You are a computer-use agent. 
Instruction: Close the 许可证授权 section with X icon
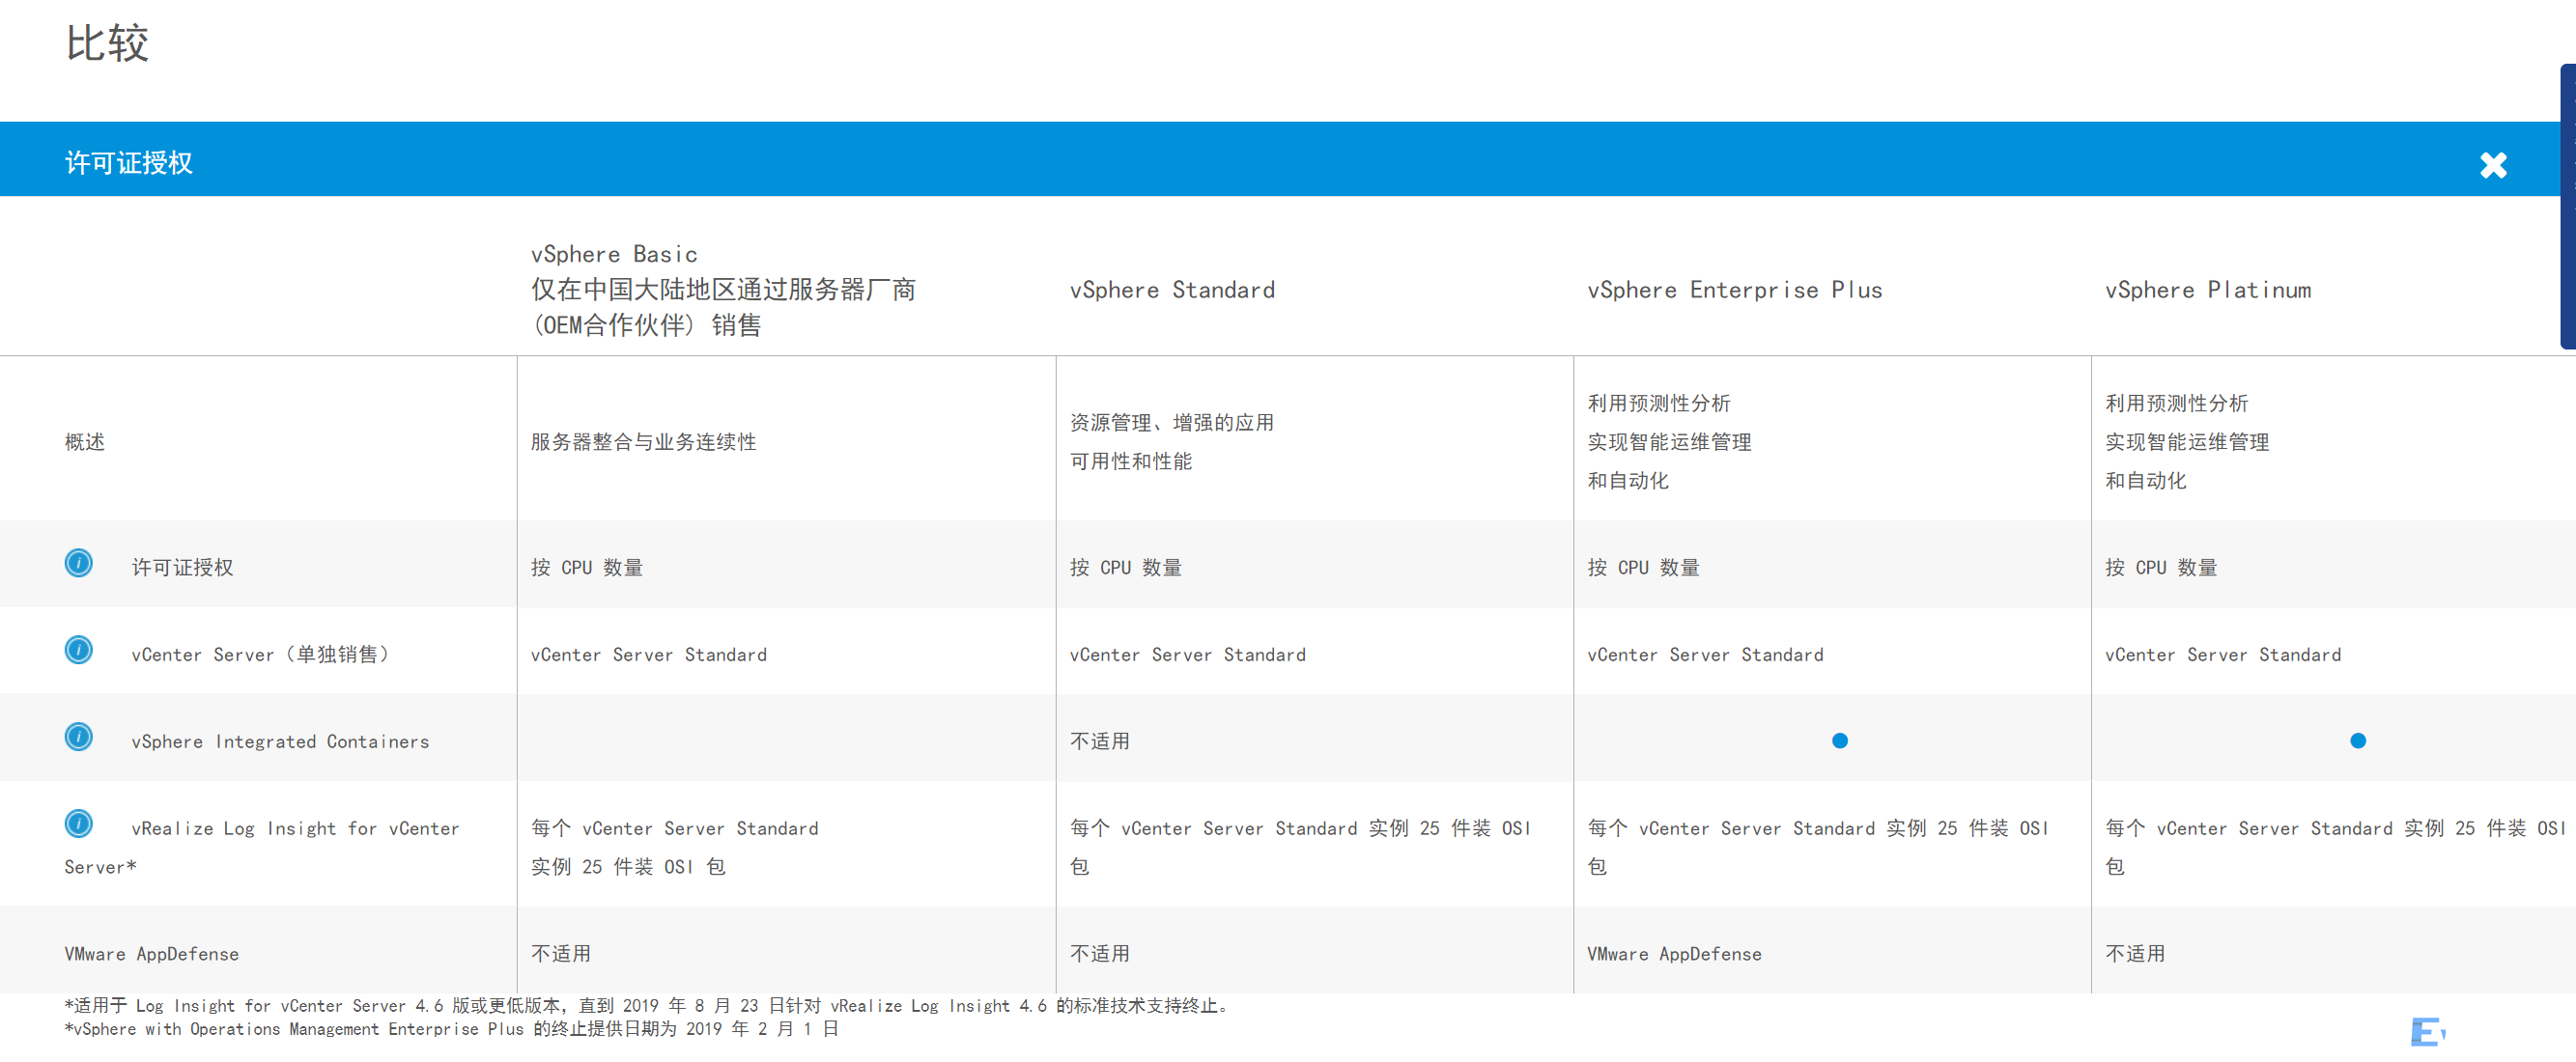pyautogui.click(x=2493, y=164)
